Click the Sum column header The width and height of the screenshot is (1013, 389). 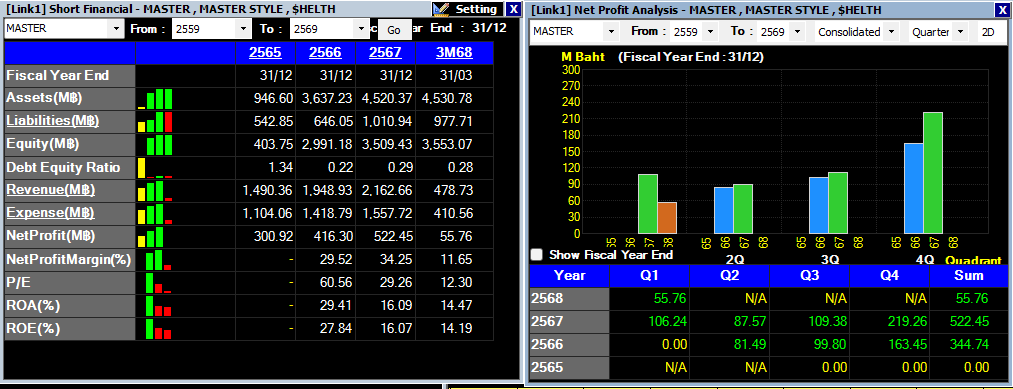pos(969,276)
